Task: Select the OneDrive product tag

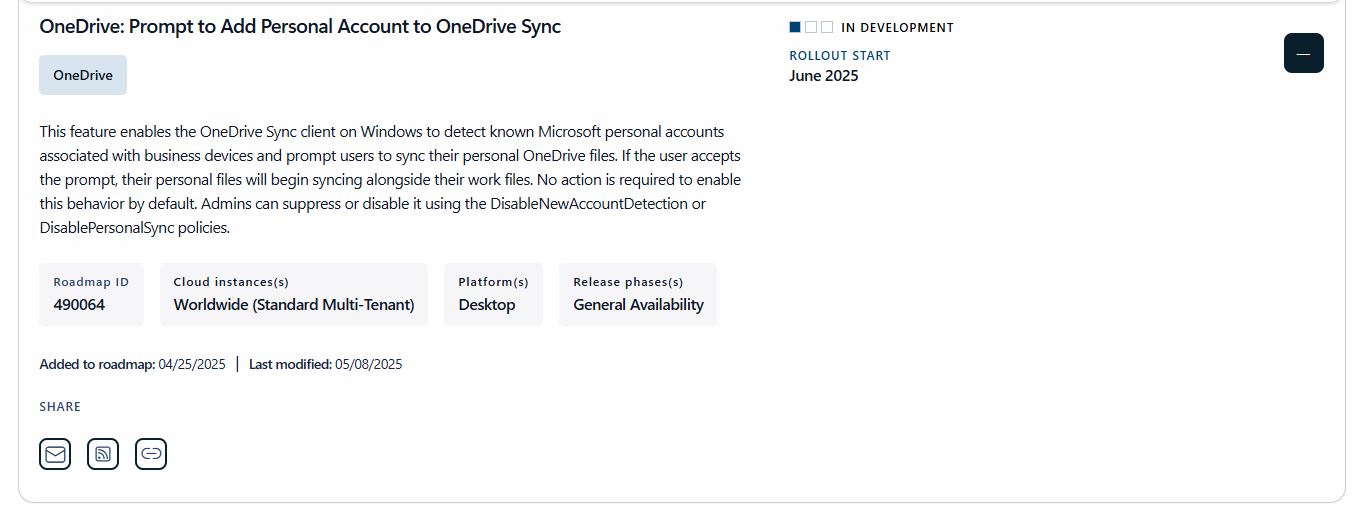Action: 83,75
